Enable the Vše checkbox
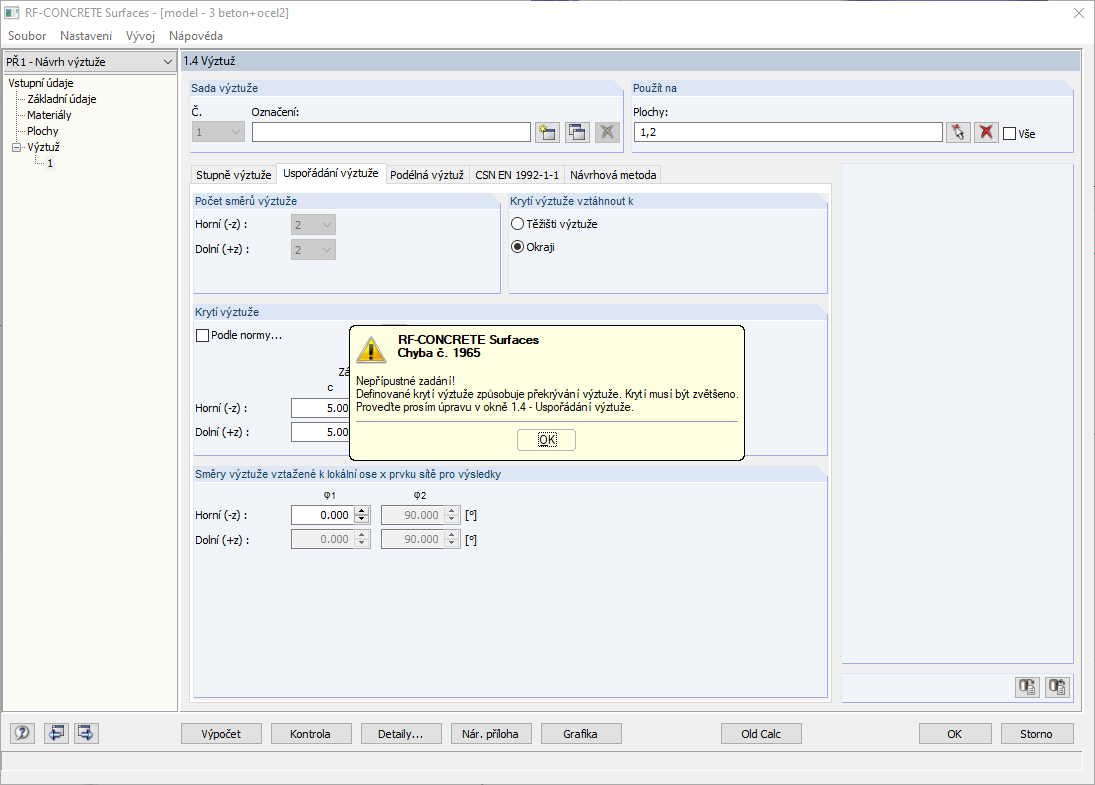The width and height of the screenshot is (1095, 785). (1009, 133)
